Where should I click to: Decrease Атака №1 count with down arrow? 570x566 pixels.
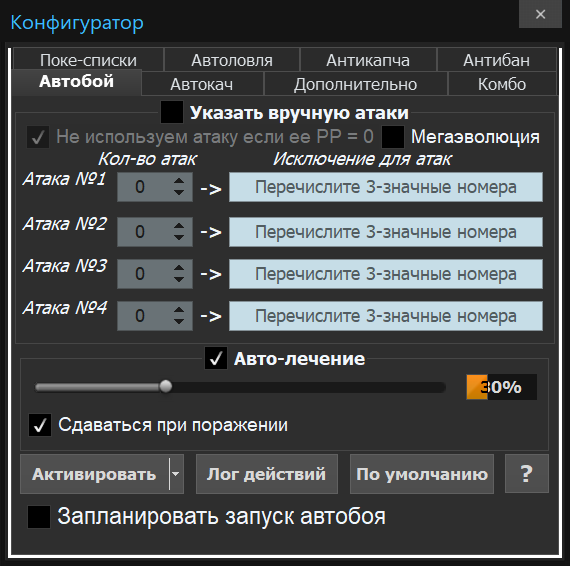point(179,193)
